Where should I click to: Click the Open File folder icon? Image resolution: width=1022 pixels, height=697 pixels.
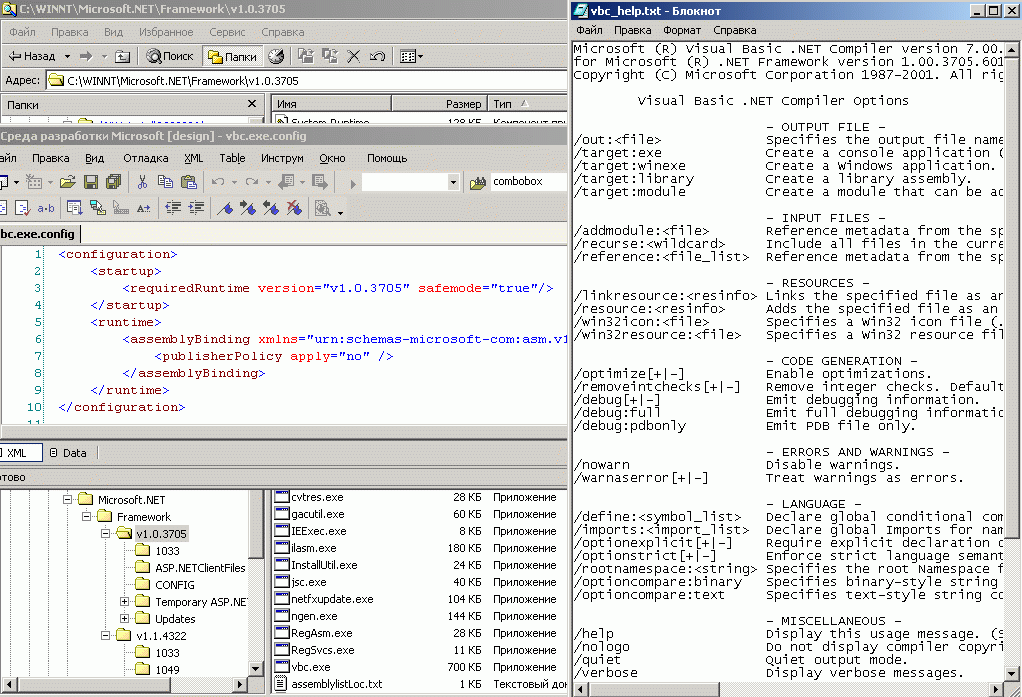(x=67, y=182)
